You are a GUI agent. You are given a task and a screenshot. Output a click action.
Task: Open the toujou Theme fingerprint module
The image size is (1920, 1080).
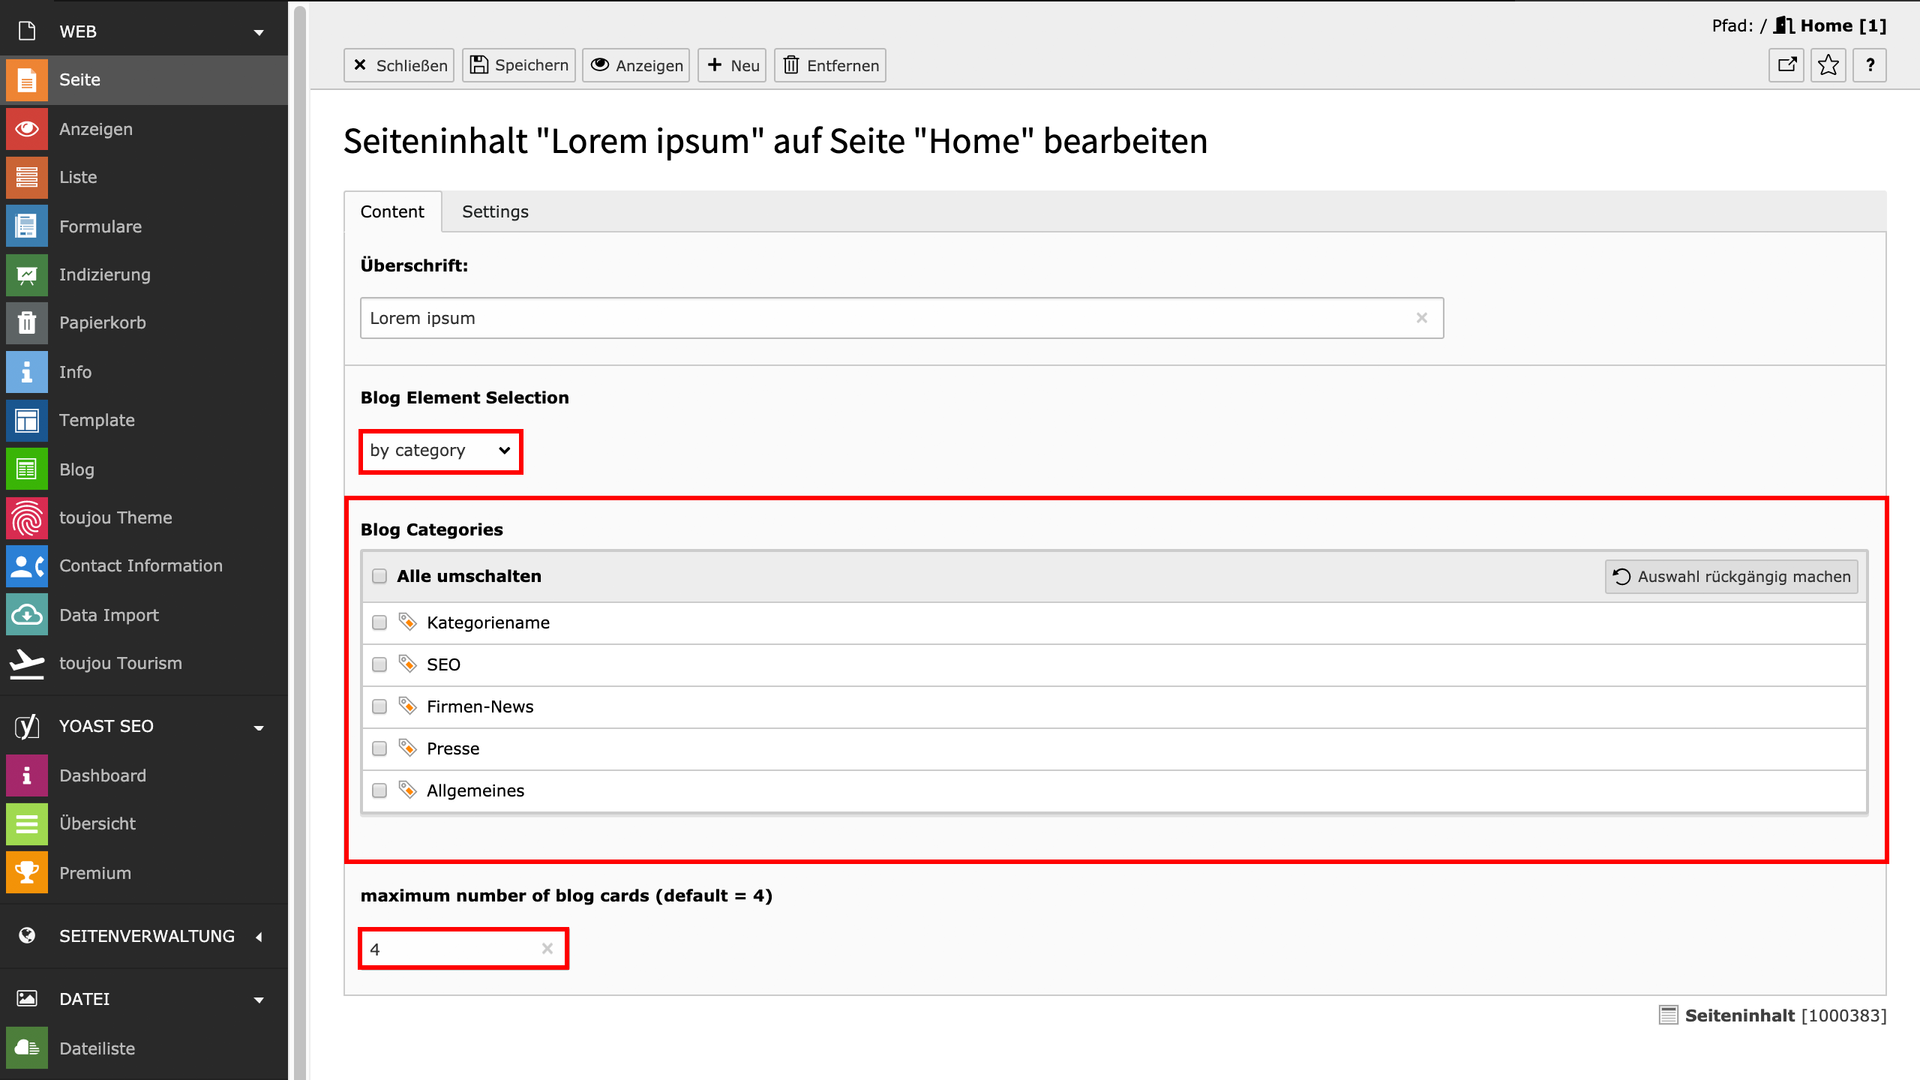pos(27,518)
